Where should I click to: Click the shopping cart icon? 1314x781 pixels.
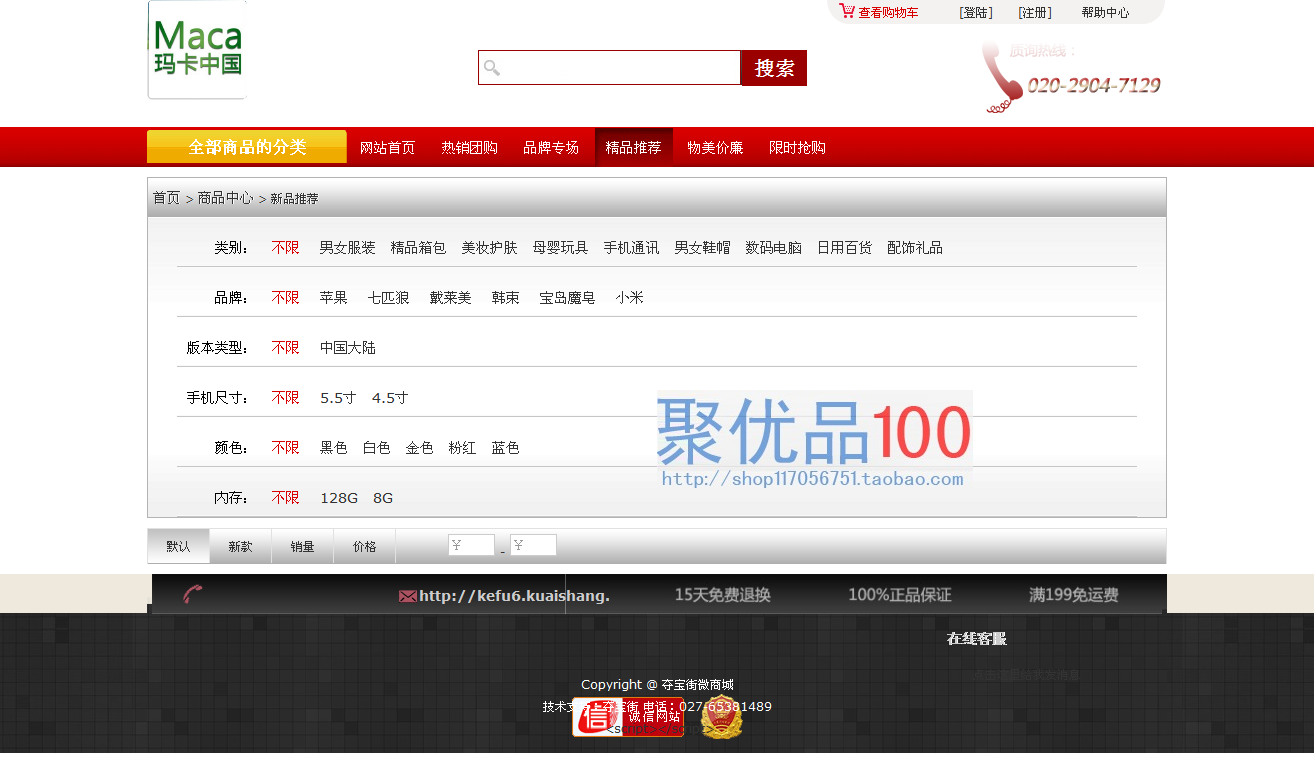pos(847,11)
